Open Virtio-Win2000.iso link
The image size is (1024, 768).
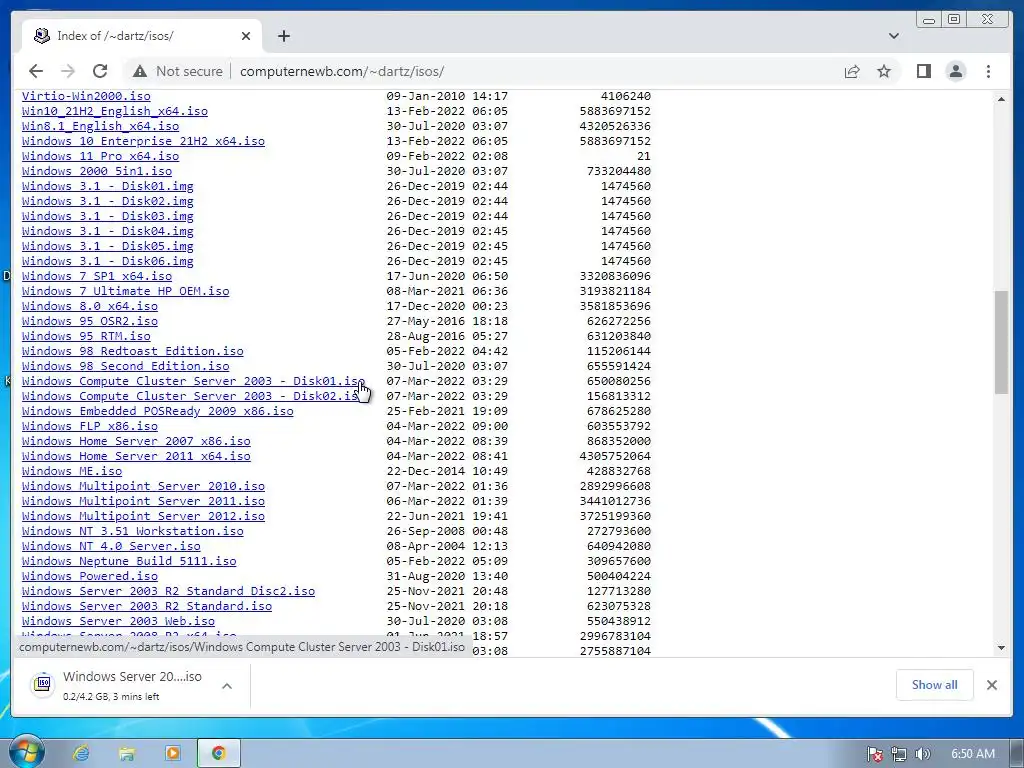(86, 96)
